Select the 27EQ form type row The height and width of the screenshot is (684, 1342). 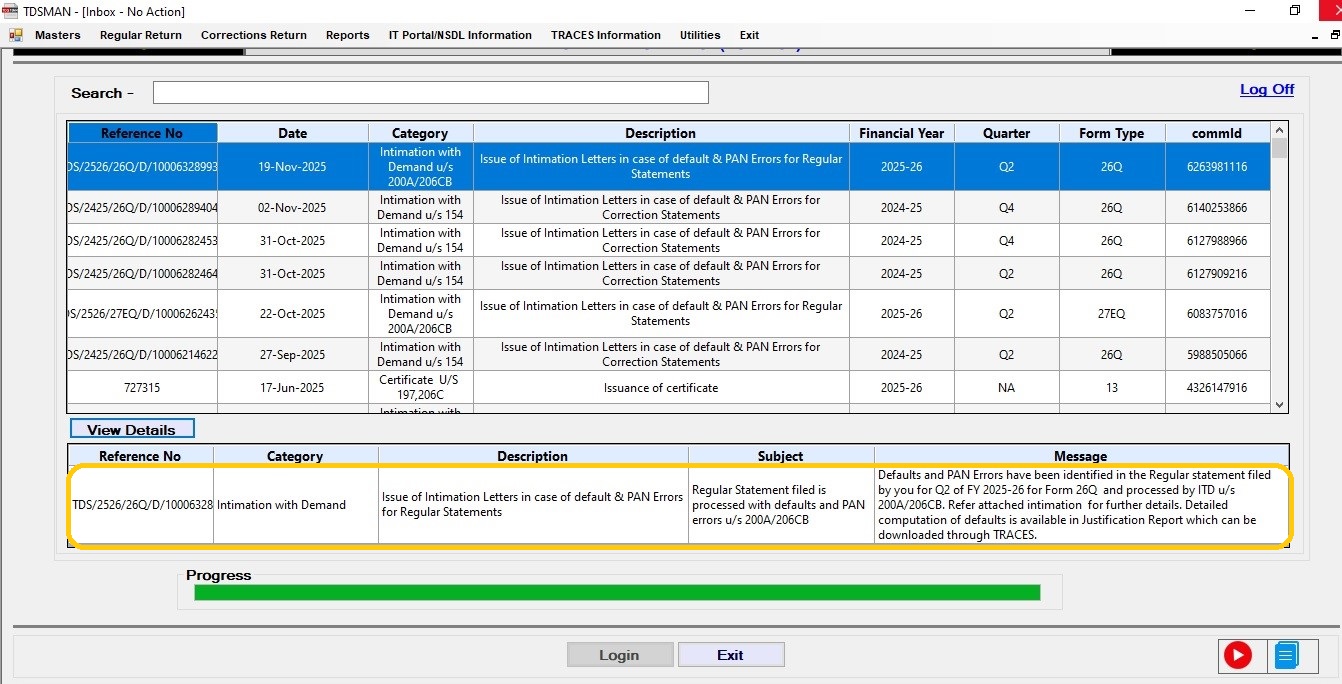click(1111, 314)
